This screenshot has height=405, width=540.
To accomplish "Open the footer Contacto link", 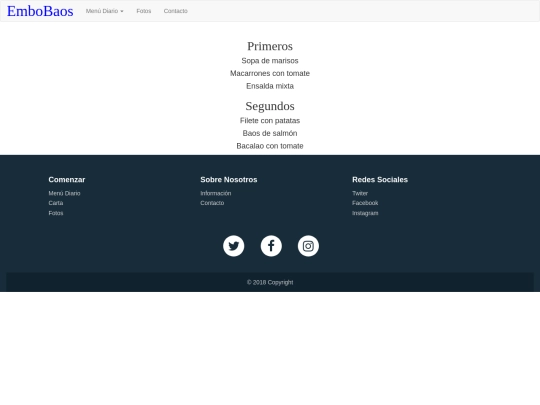I will 212,203.
